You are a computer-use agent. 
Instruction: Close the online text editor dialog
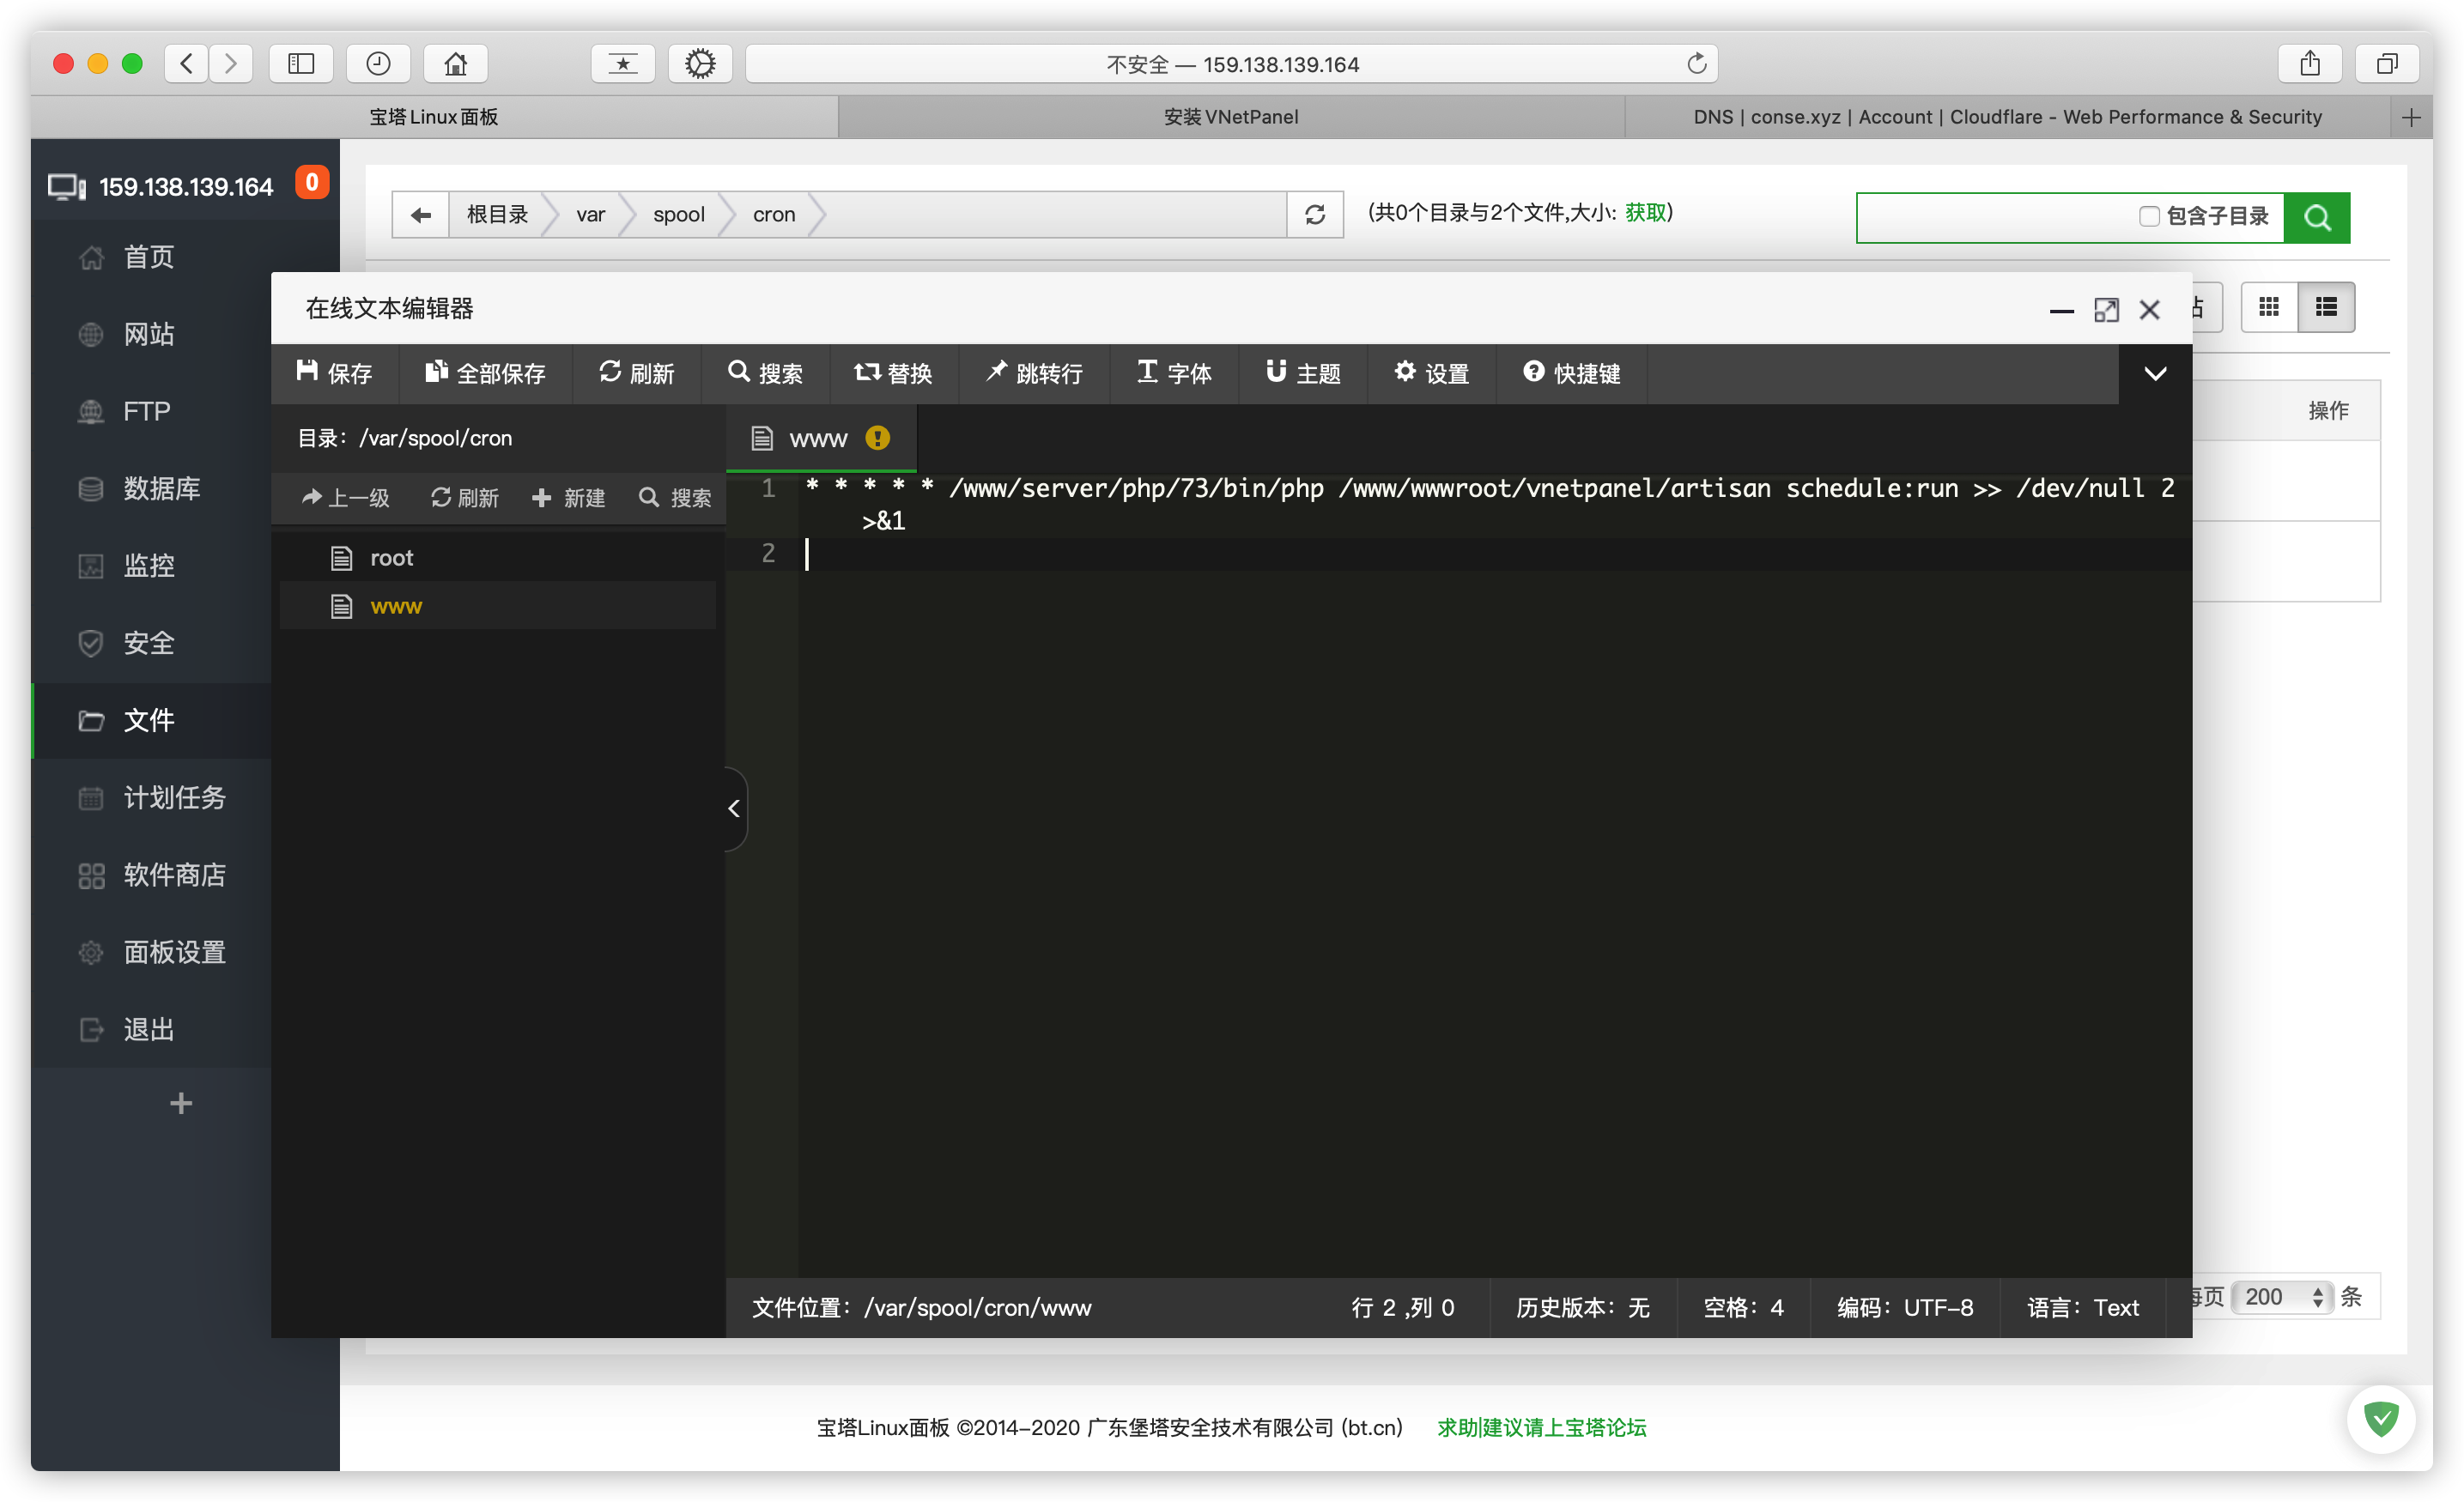(x=2149, y=310)
